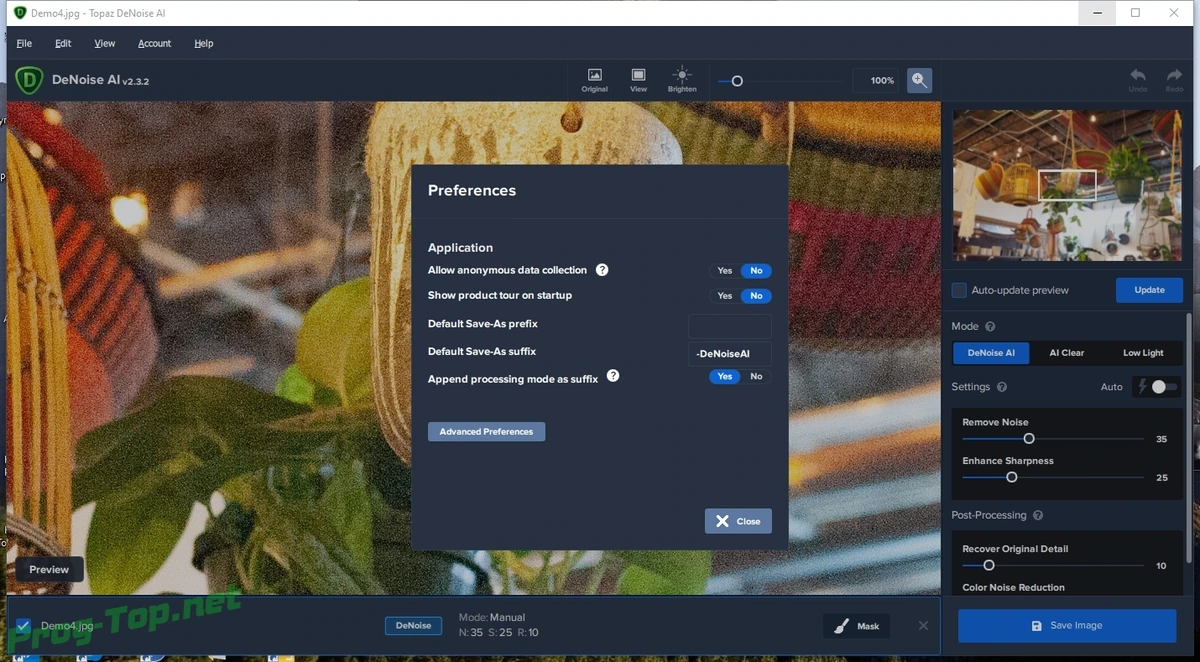The height and width of the screenshot is (662, 1200).
Task: Click the Redo arrow icon
Action: (x=1174, y=75)
